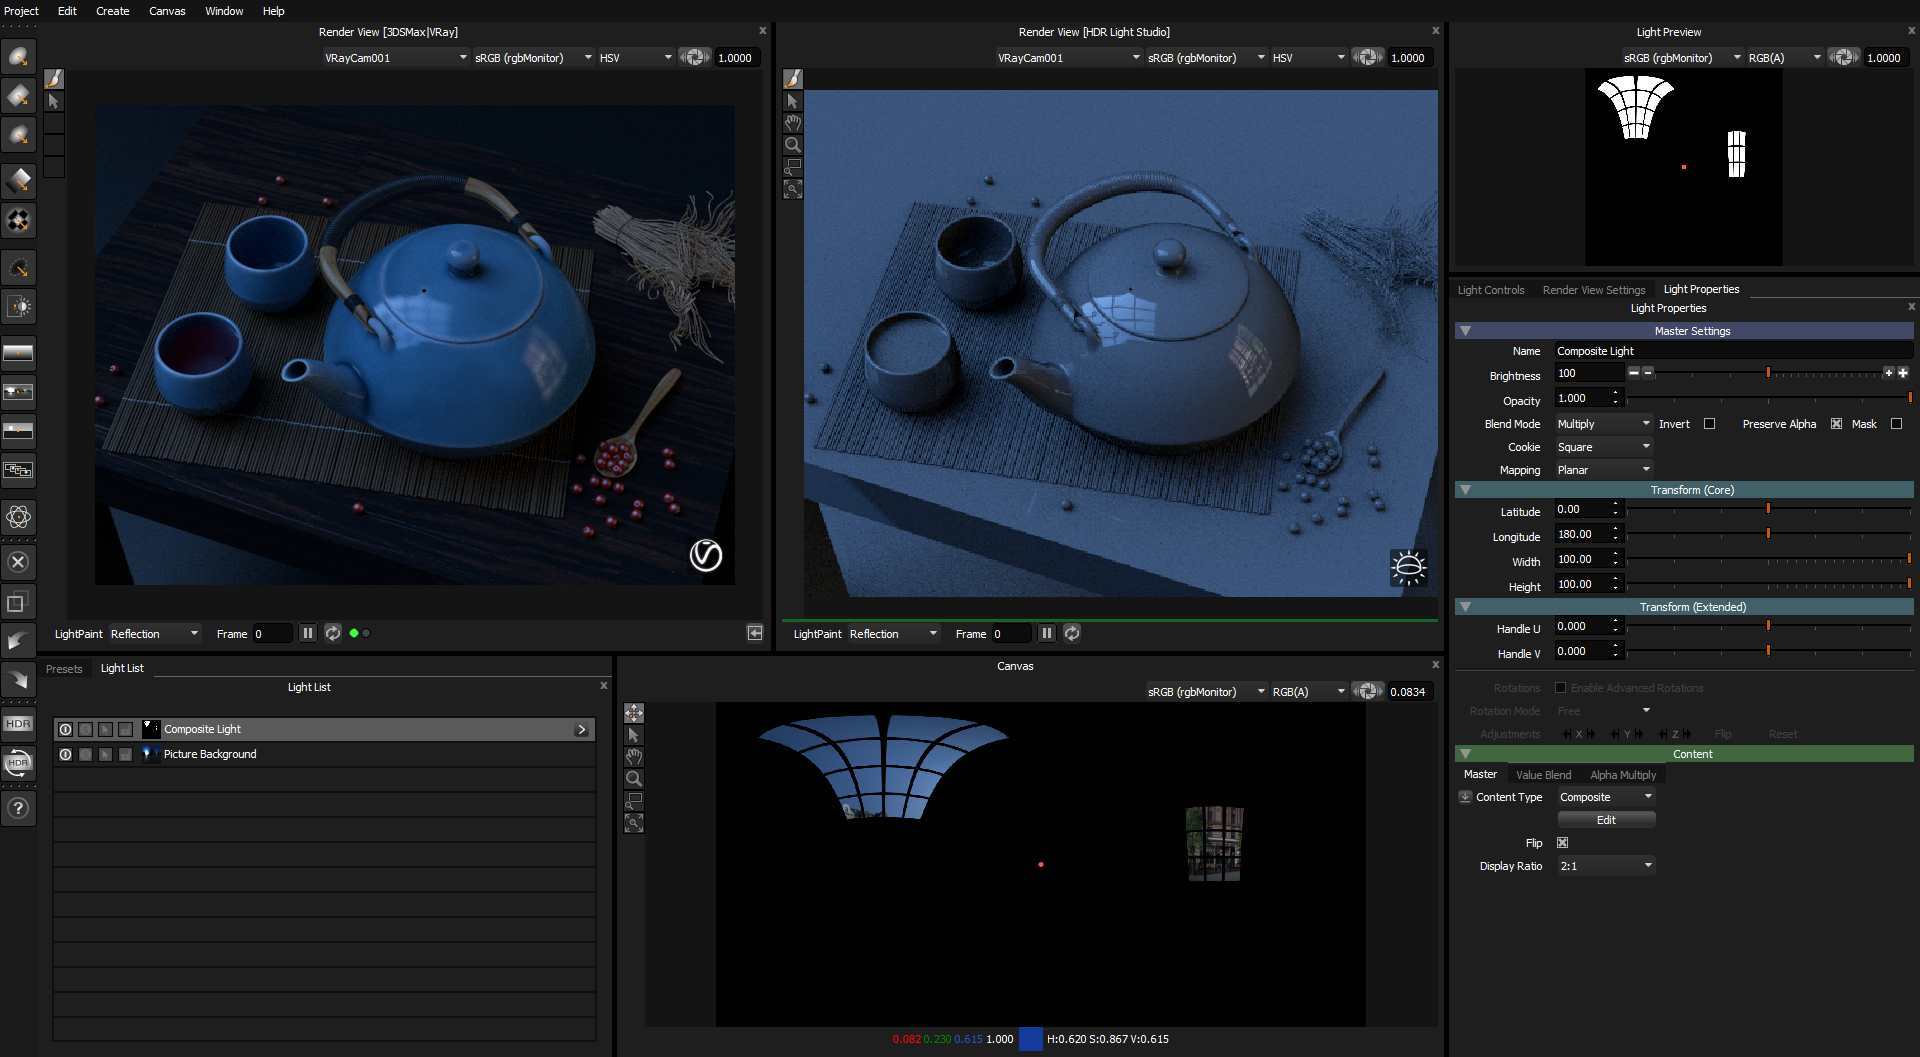Click the sun overlay icon in the HDR Light Studio render
Viewport: 1920px width, 1057px height.
(x=1408, y=568)
